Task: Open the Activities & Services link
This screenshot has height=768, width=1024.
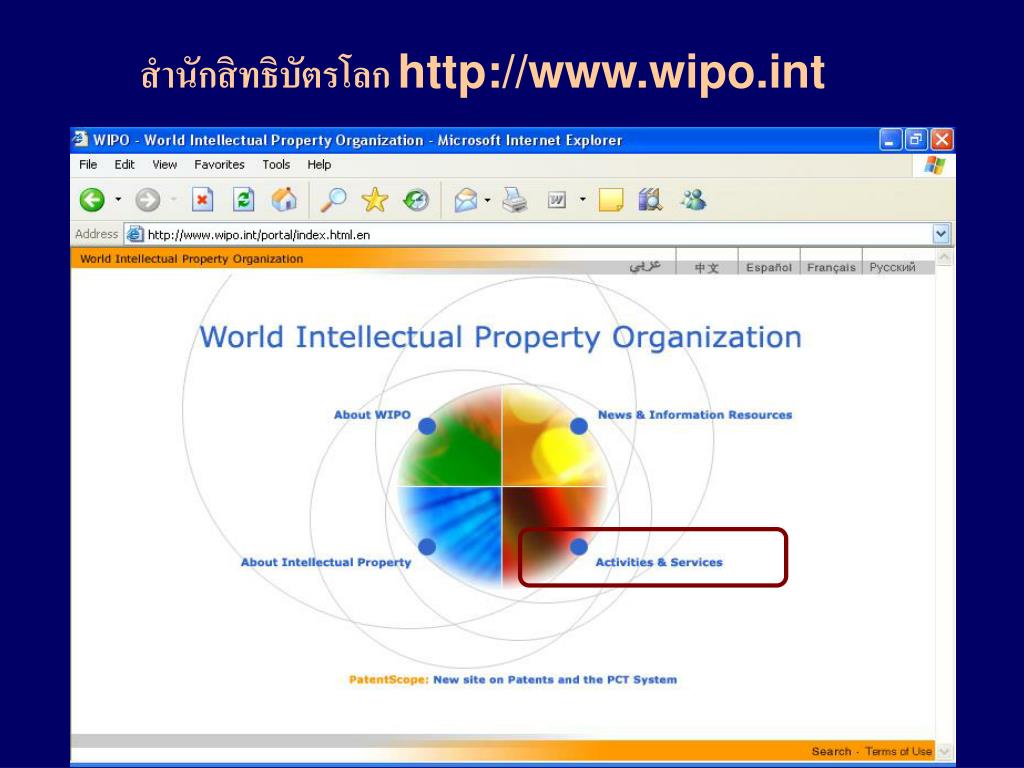Action: click(x=659, y=562)
